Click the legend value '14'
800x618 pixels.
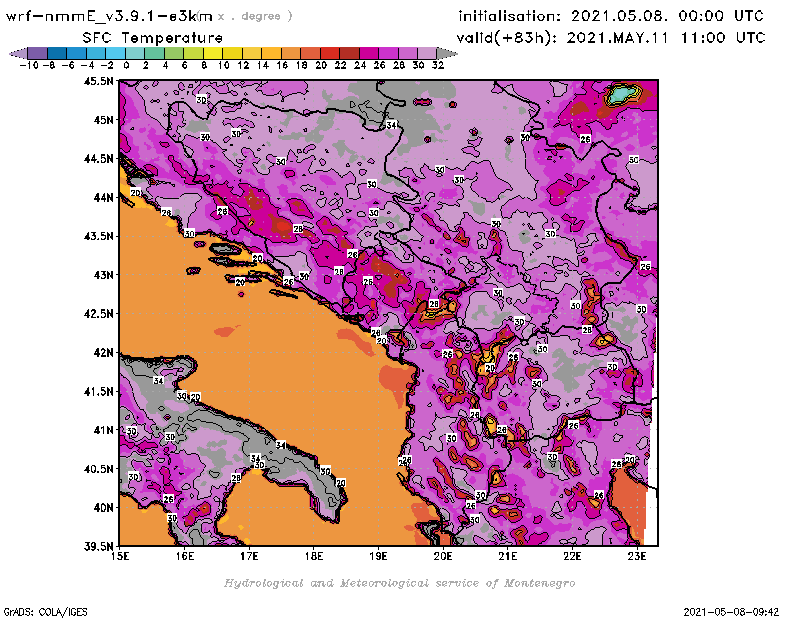262,65
